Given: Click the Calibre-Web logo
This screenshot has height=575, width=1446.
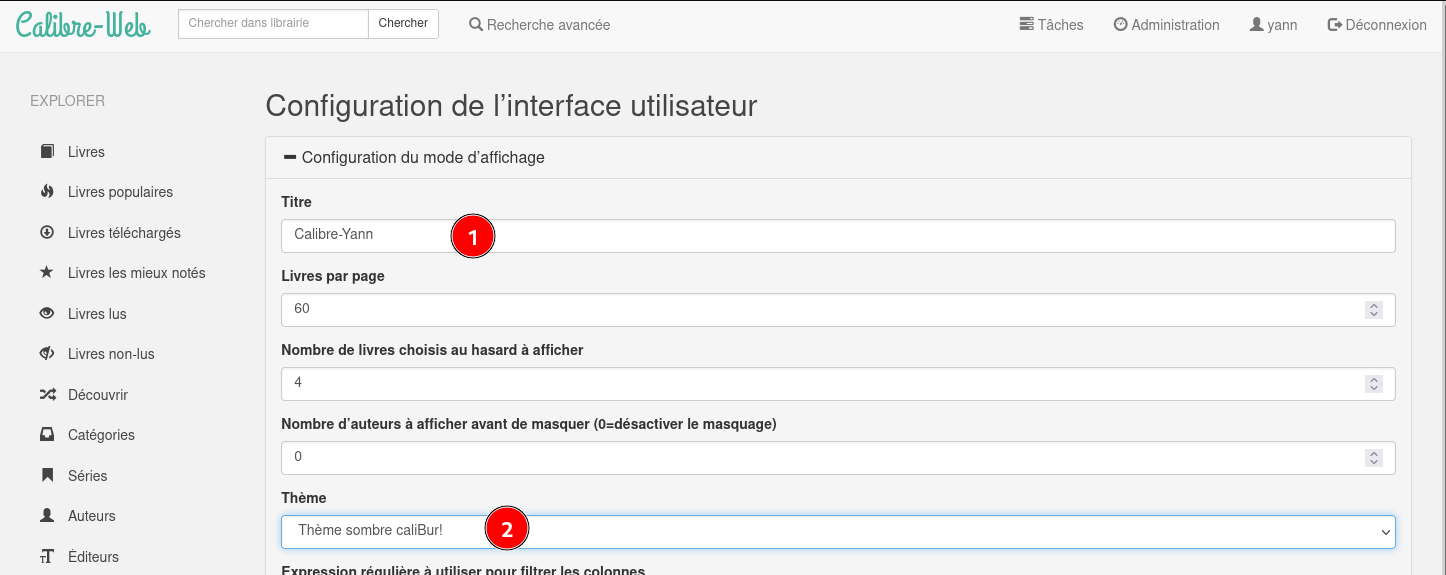Looking at the screenshot, I should (x=83, y=25).
